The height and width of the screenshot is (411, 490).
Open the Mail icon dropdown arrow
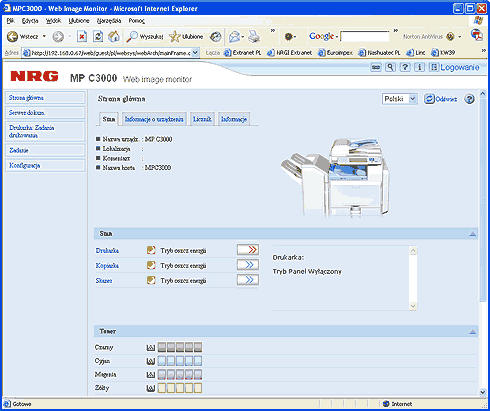tap(243, 37)
